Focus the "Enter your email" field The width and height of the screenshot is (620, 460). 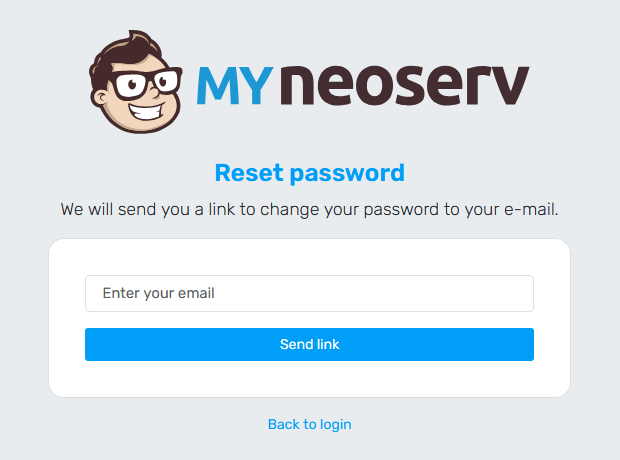[309, 294]
